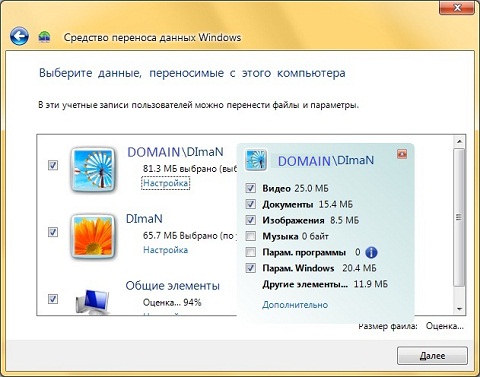Click the Windows Easy Transfer title icon

44,37
